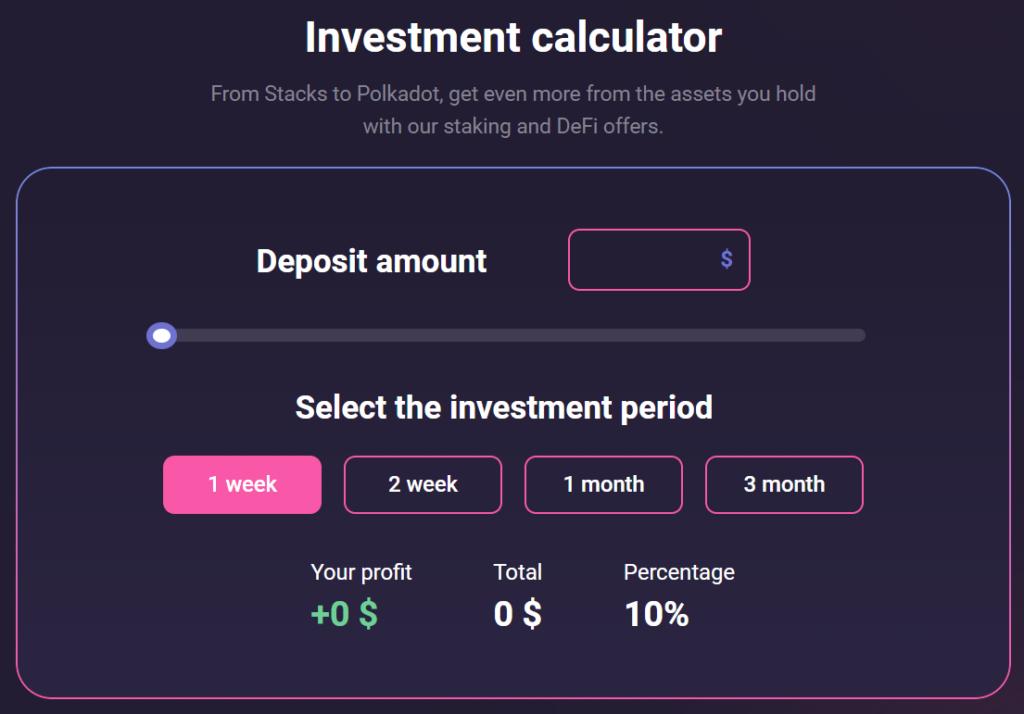Click the deposit slider's round handle
The image size is (1024, 714).
[x=162, y=336]
